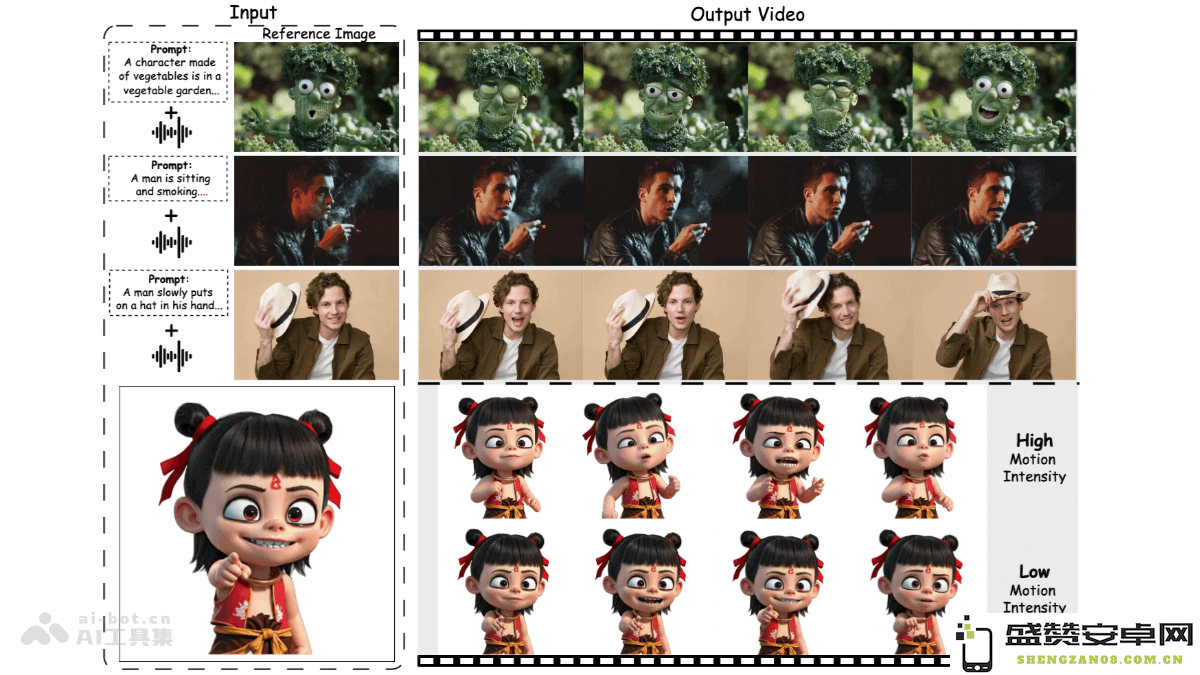The width and height of the screenshot is (1200, 675).
Task: Click the plus sign under the vegetable garden prompt
Action: coord(171,112)
